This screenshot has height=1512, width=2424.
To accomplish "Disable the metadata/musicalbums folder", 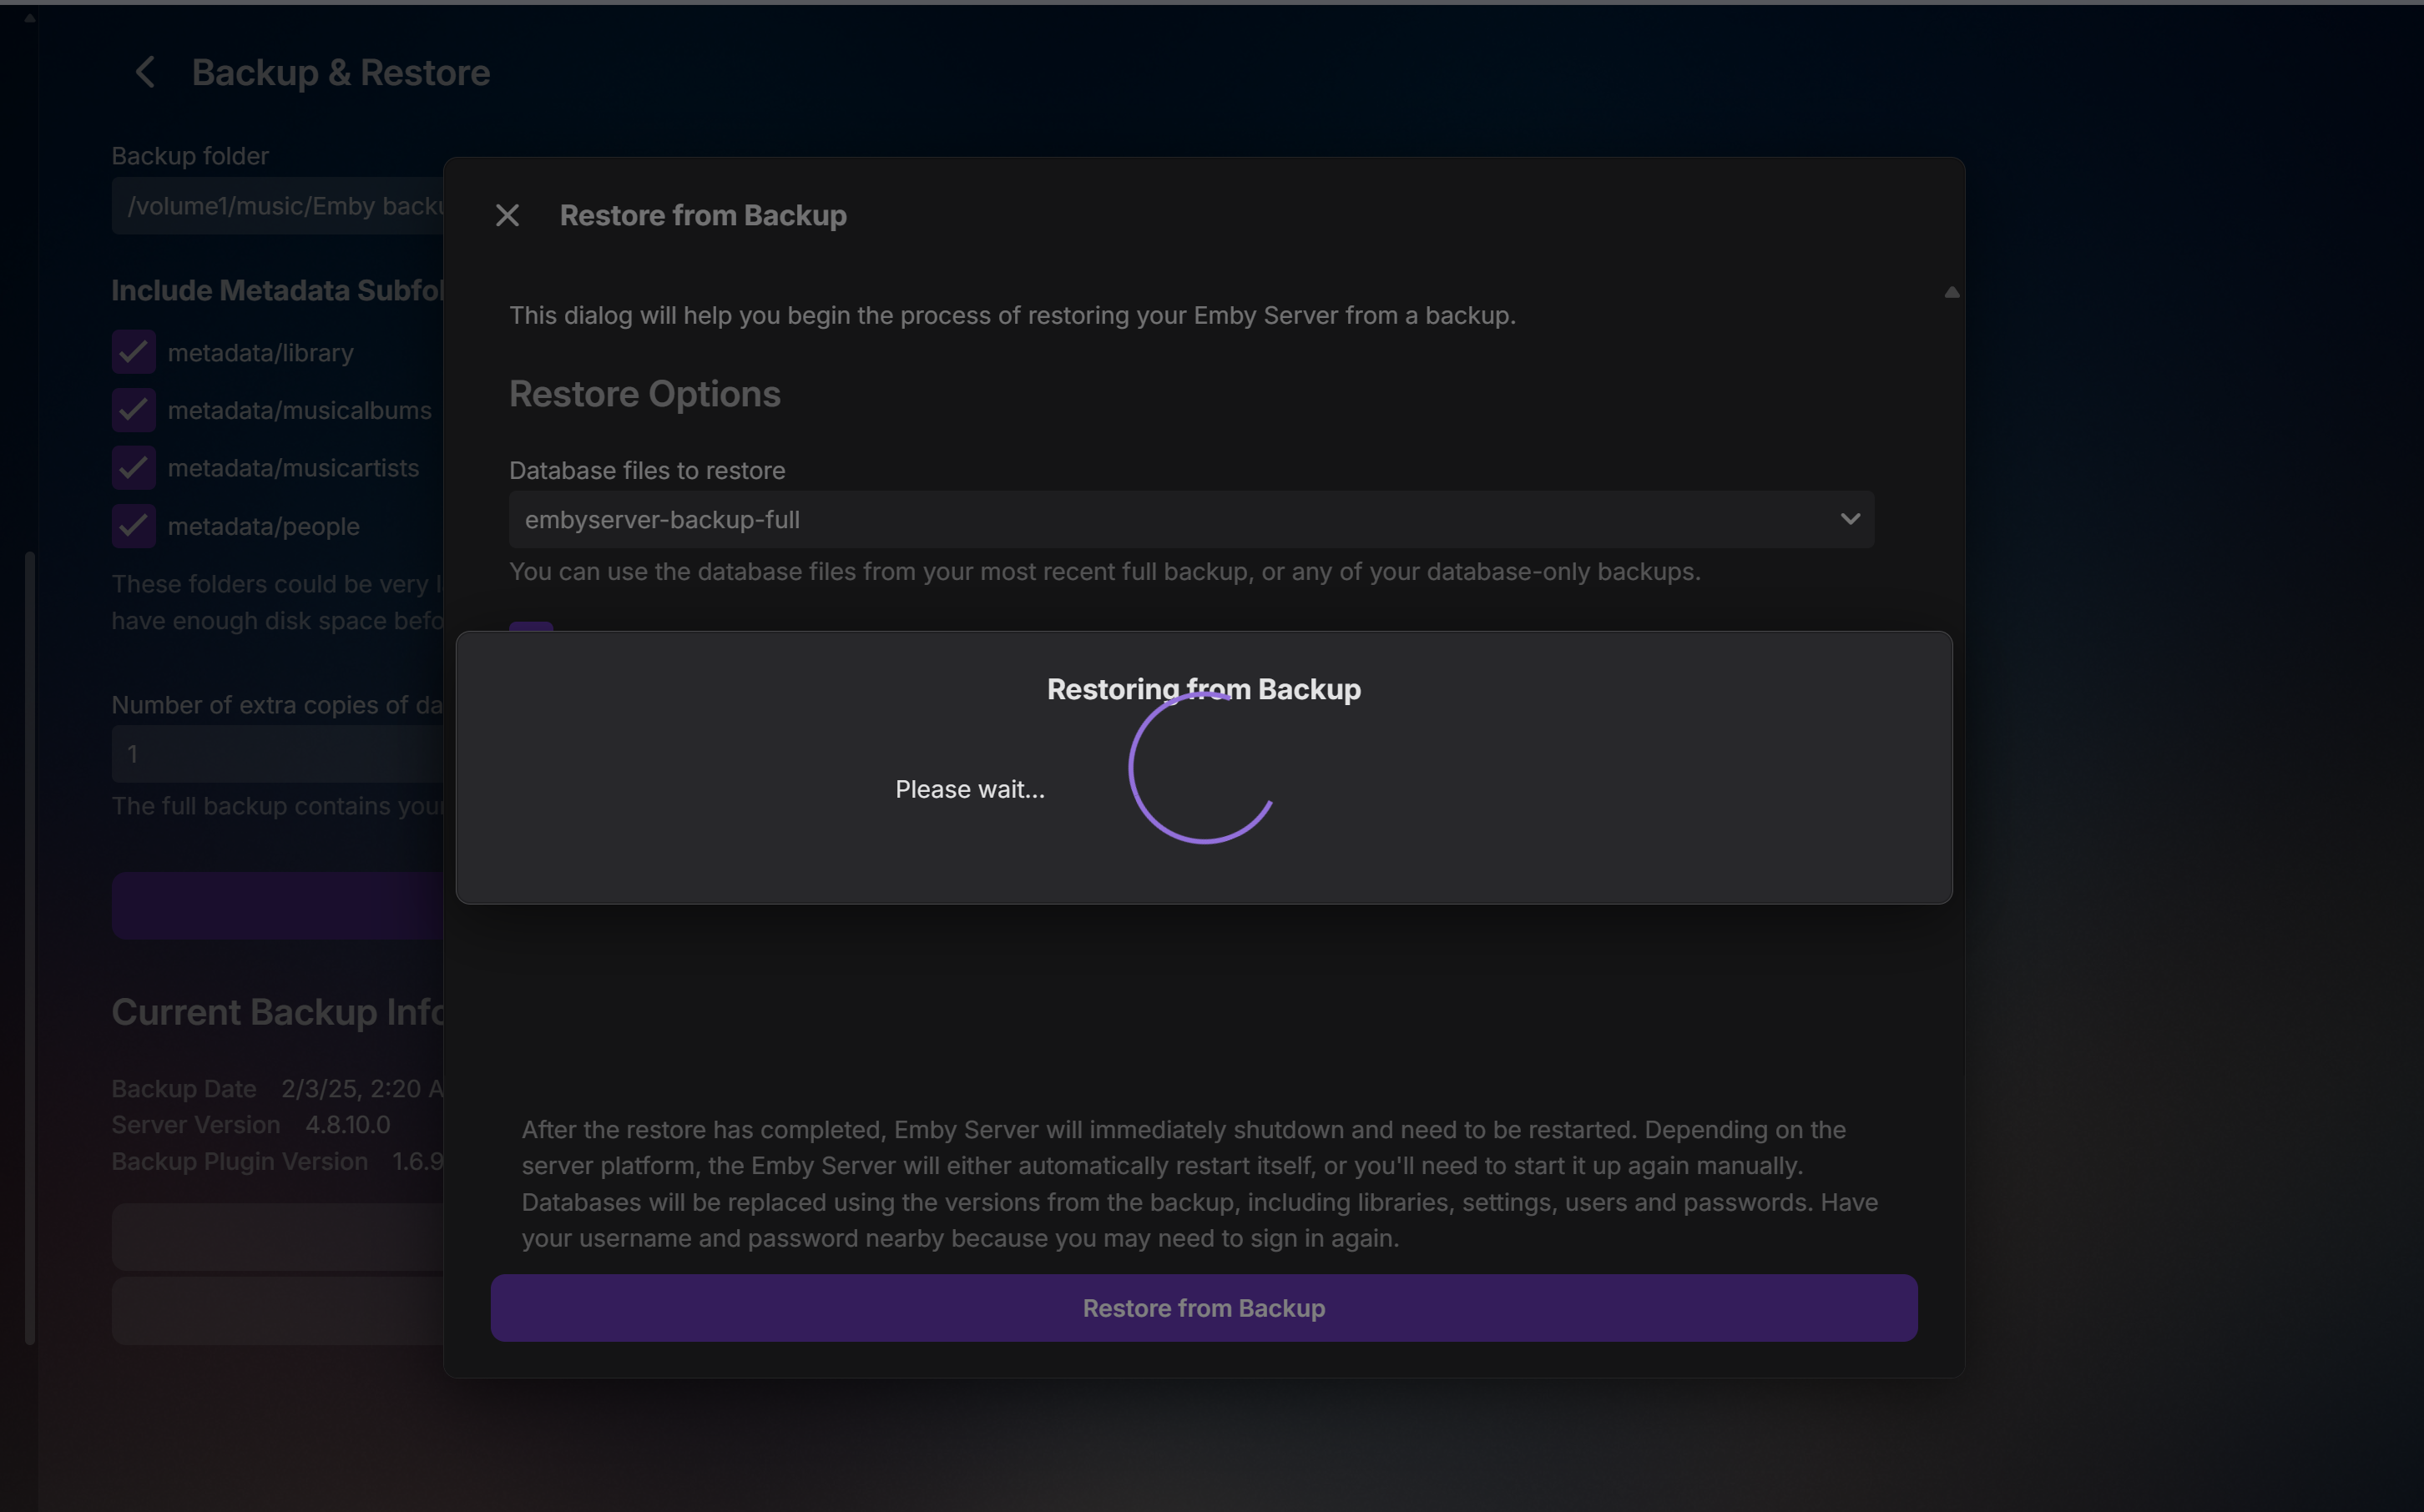I will pyautogui.click(x=133, y=410).
